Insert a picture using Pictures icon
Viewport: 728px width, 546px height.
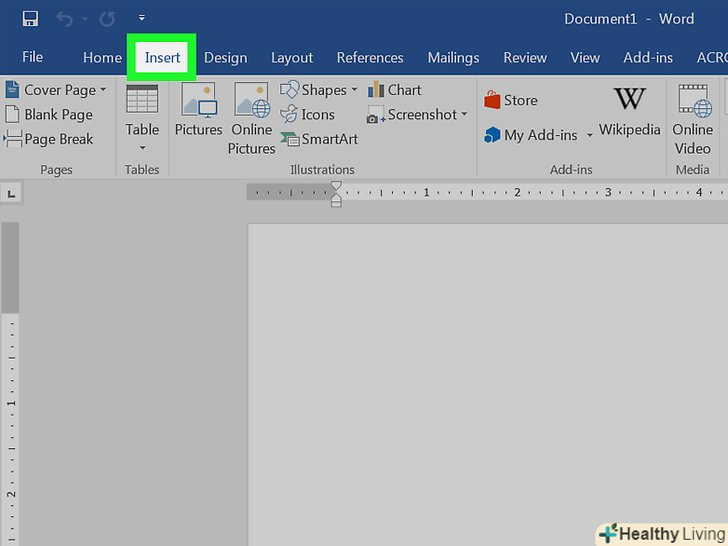point(198,110)
